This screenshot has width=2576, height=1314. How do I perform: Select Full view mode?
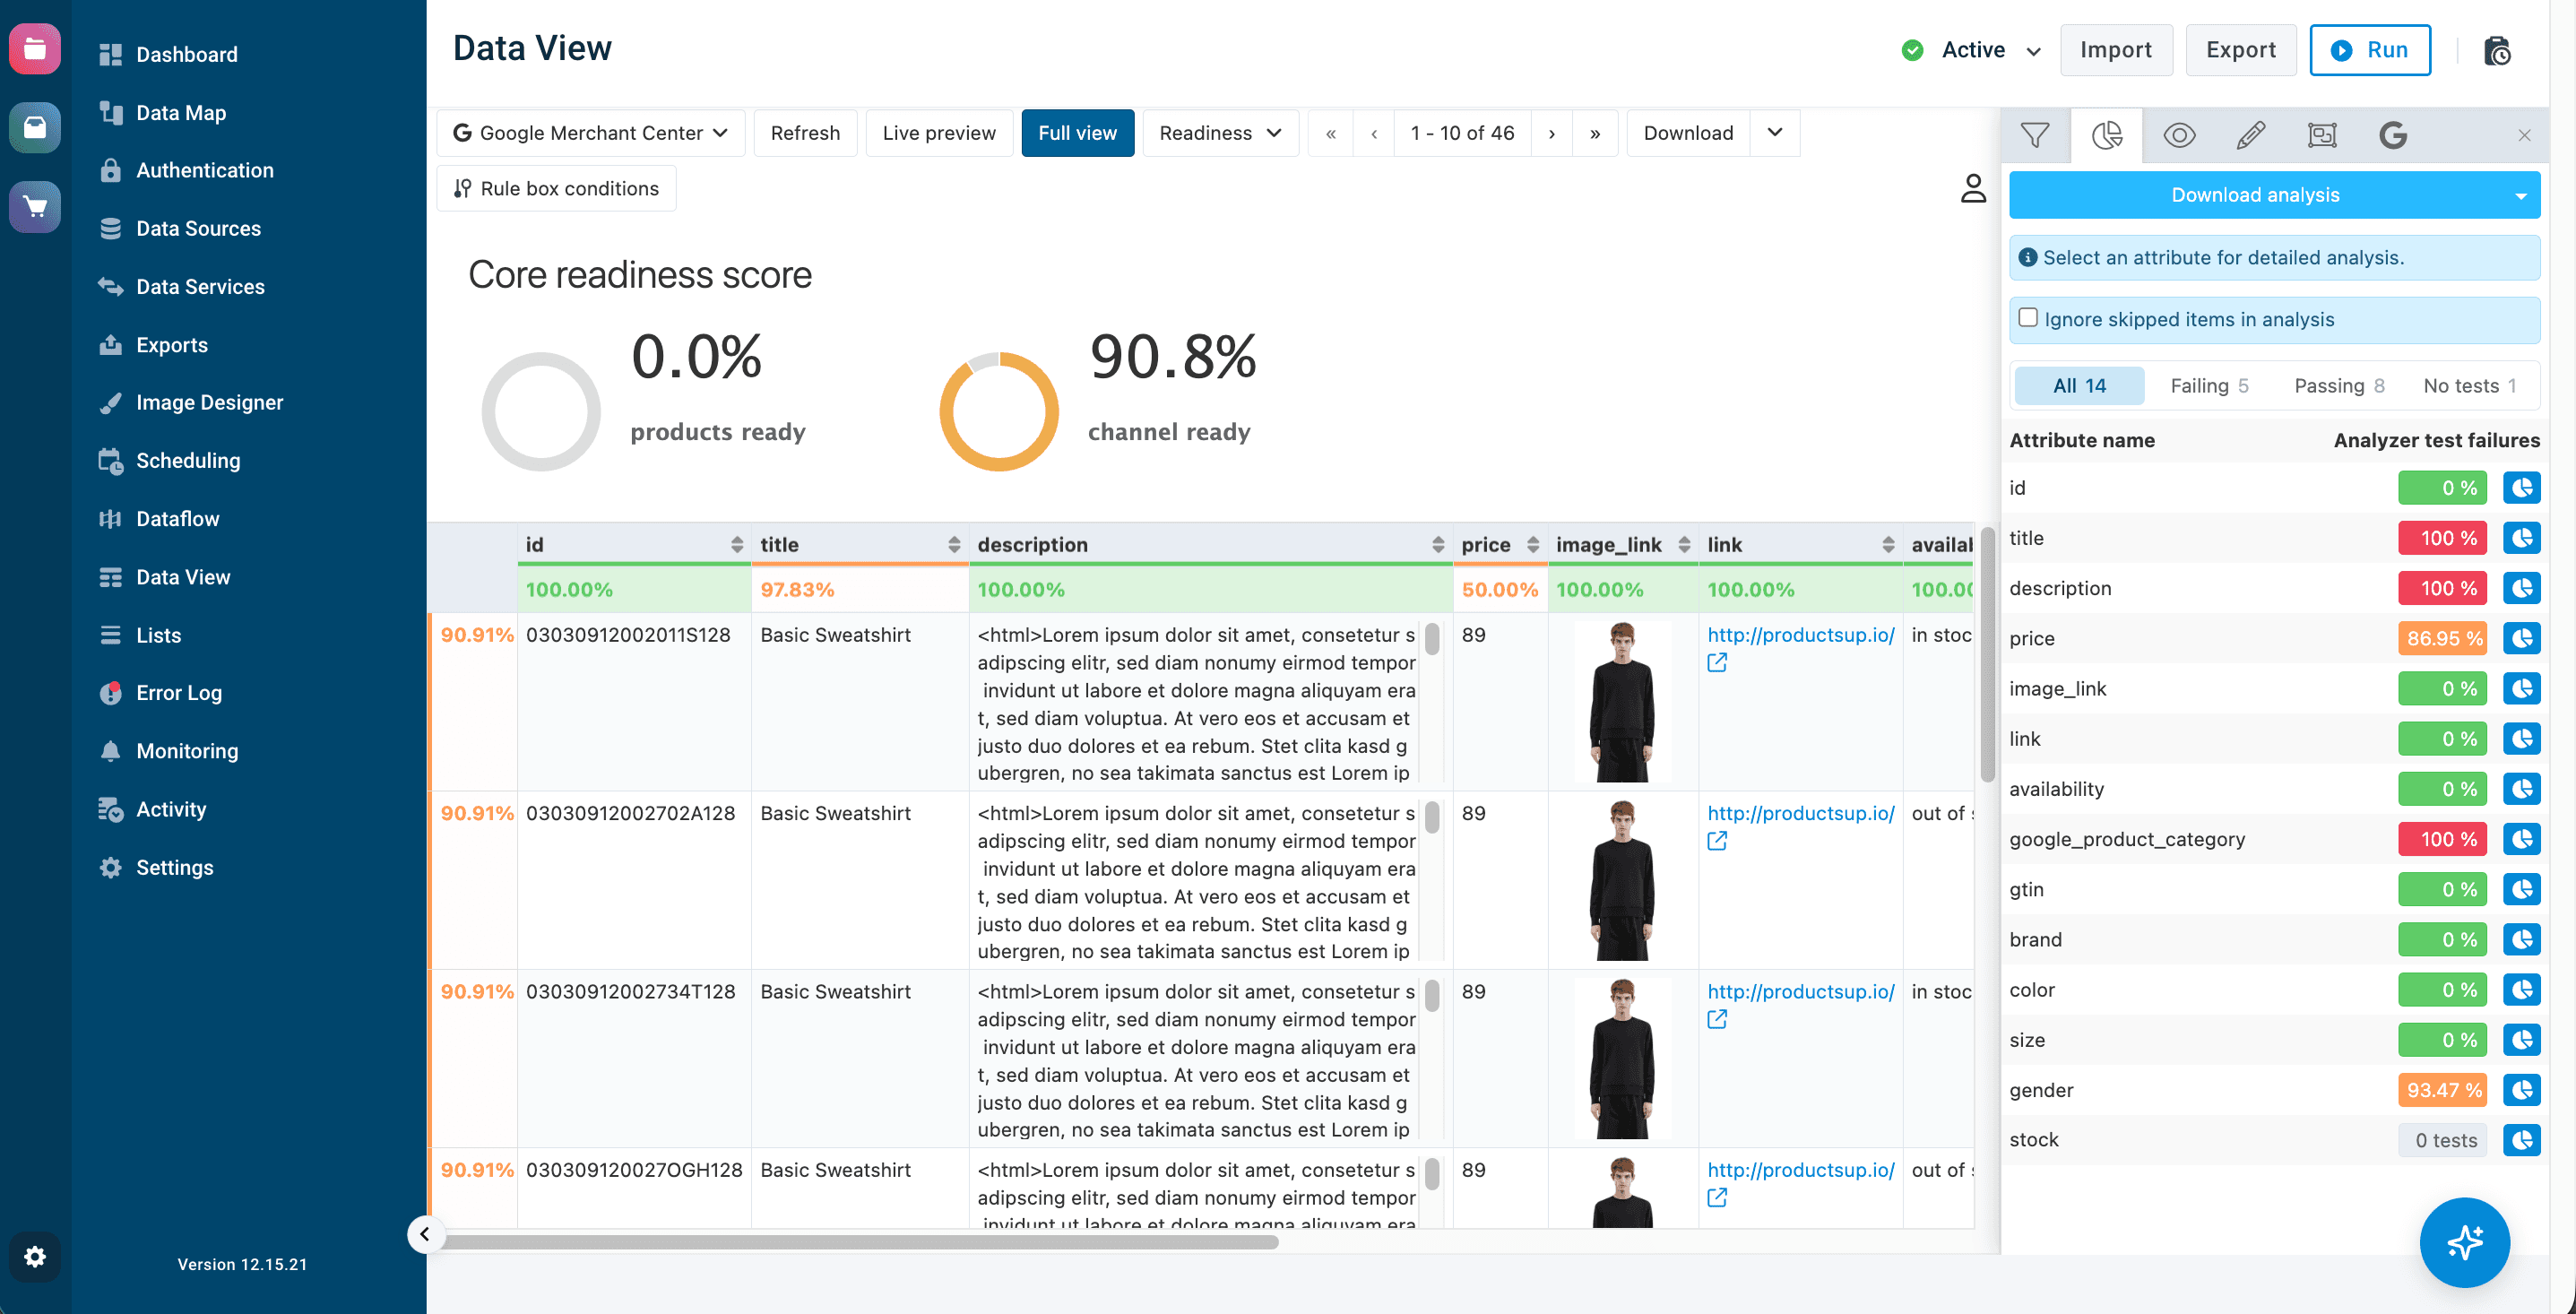[1077, 133]
